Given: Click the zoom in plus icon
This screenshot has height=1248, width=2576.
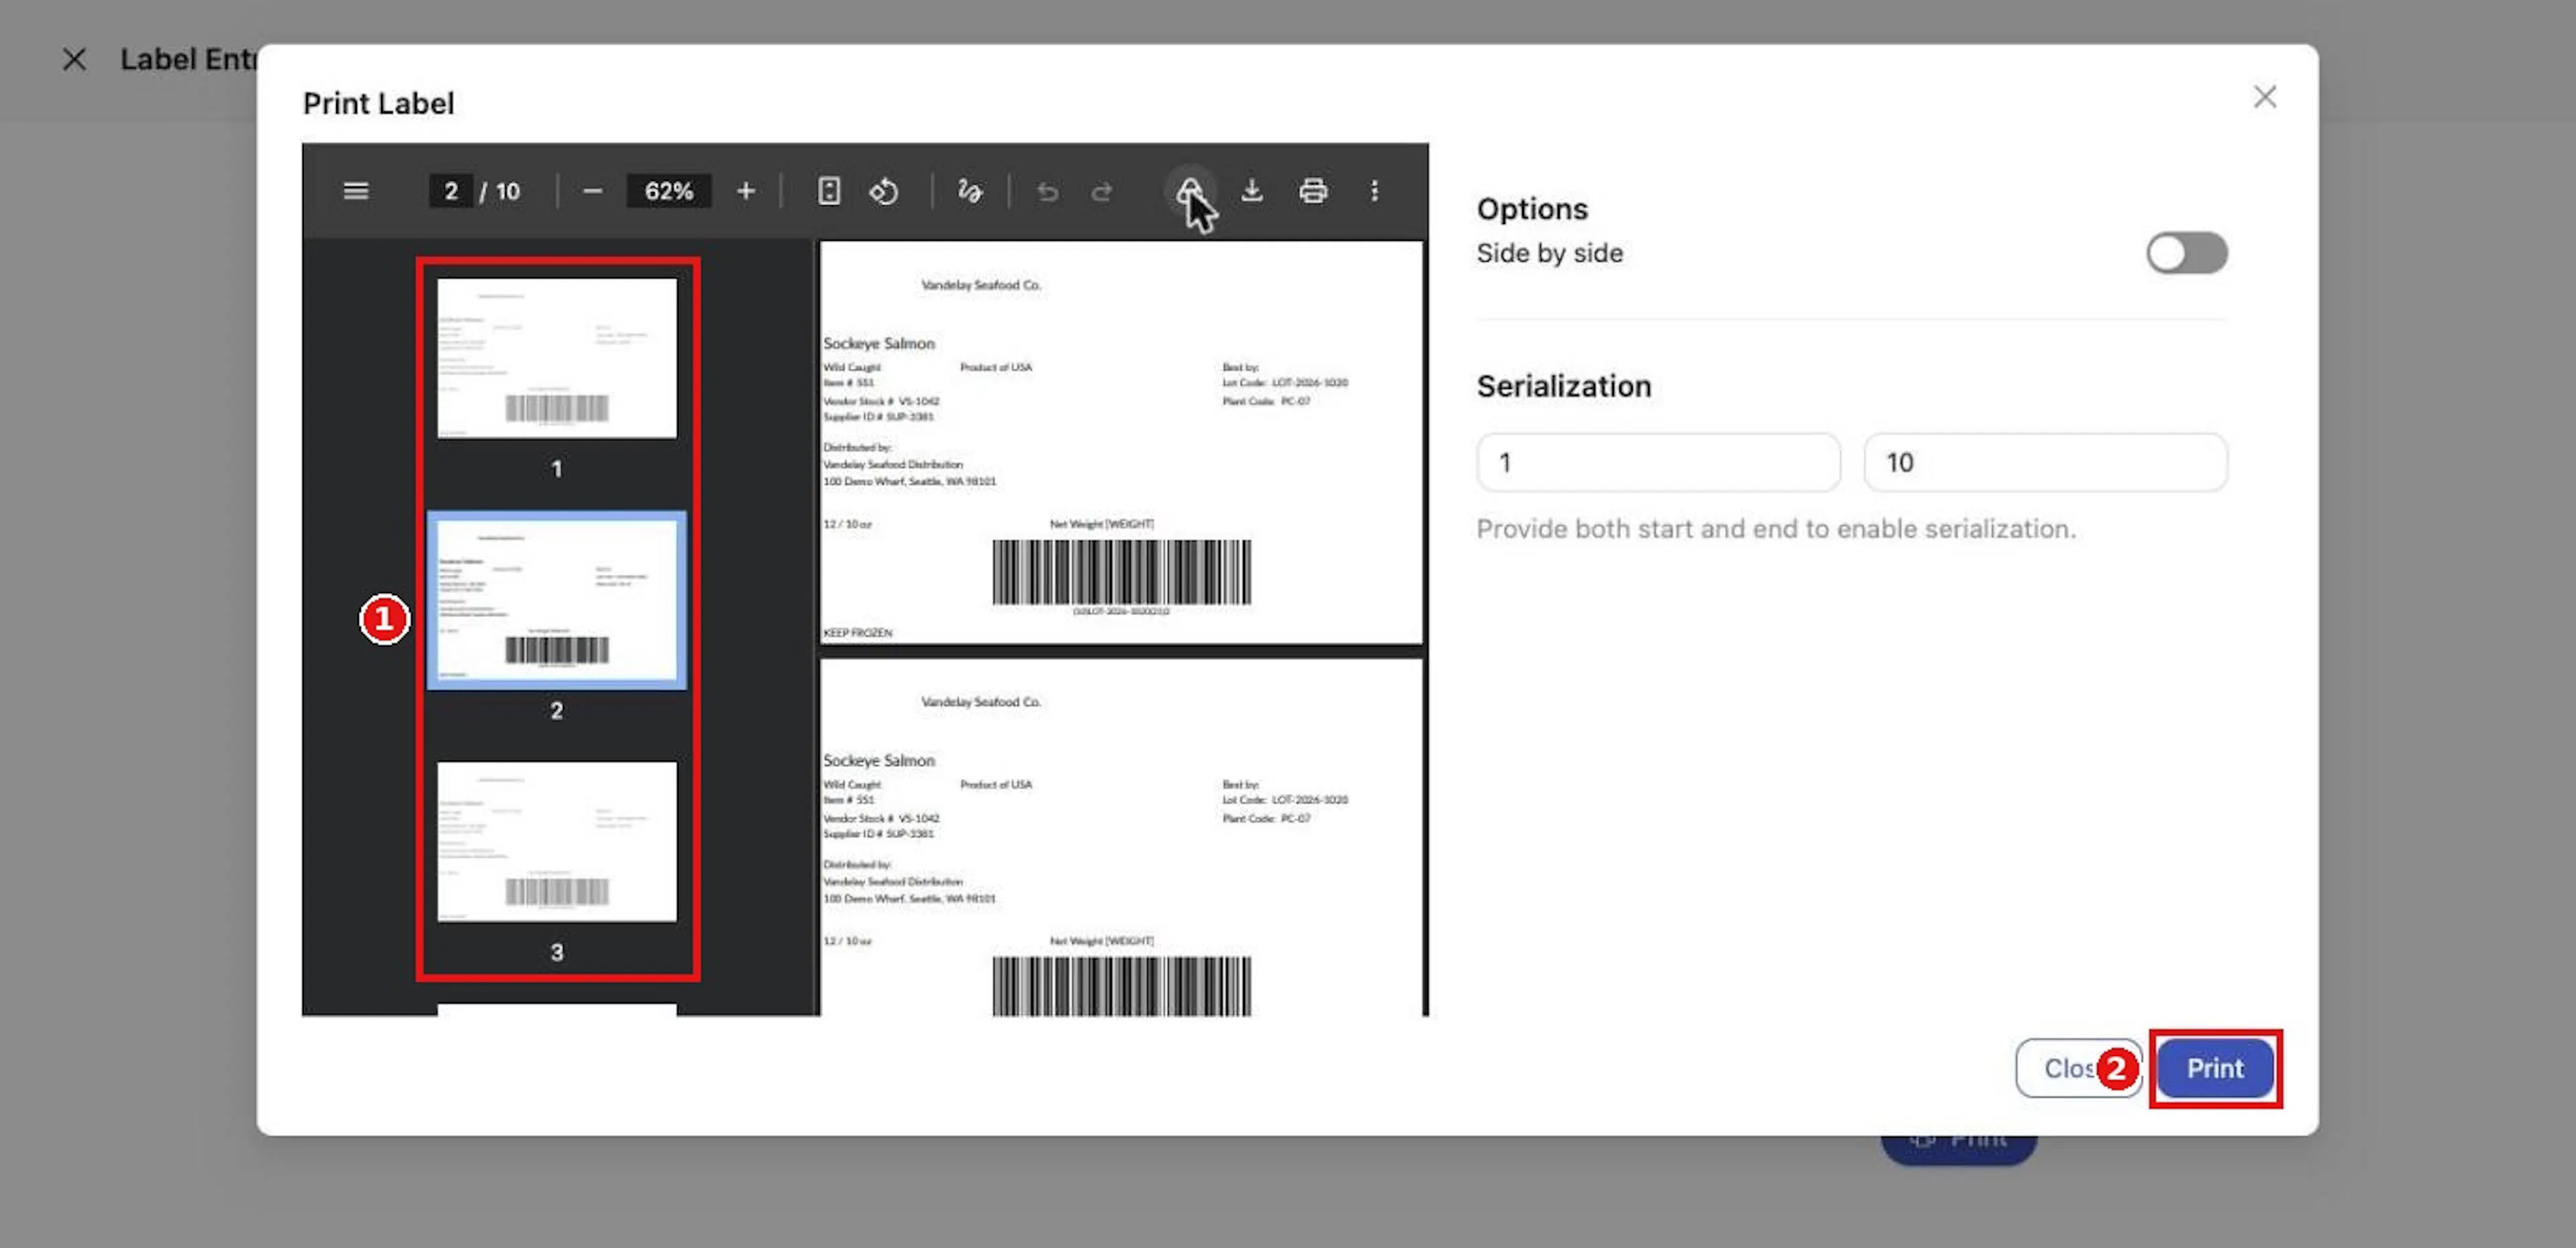Looking at the screenshot, I should (x=746, y=191).
